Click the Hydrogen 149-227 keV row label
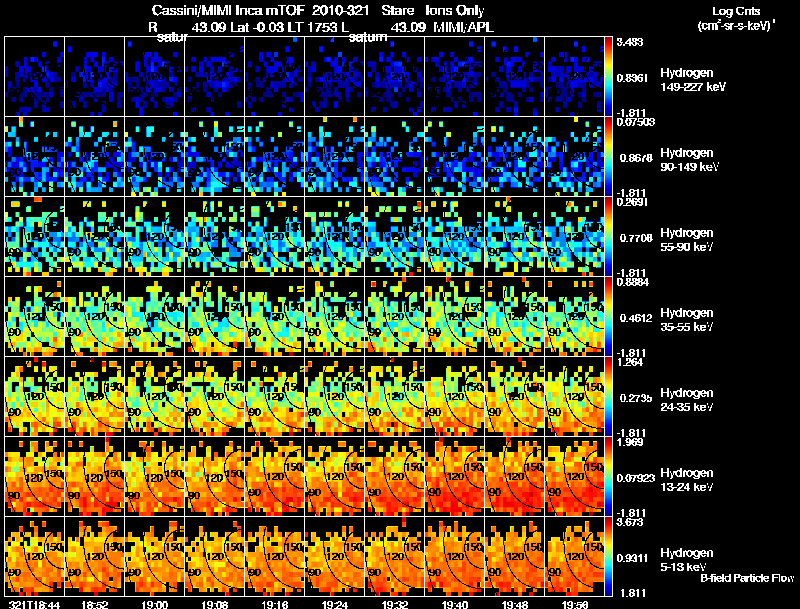The width and height of the screenshot is (800, 609). pyautogui.click(x=693, y=80)
